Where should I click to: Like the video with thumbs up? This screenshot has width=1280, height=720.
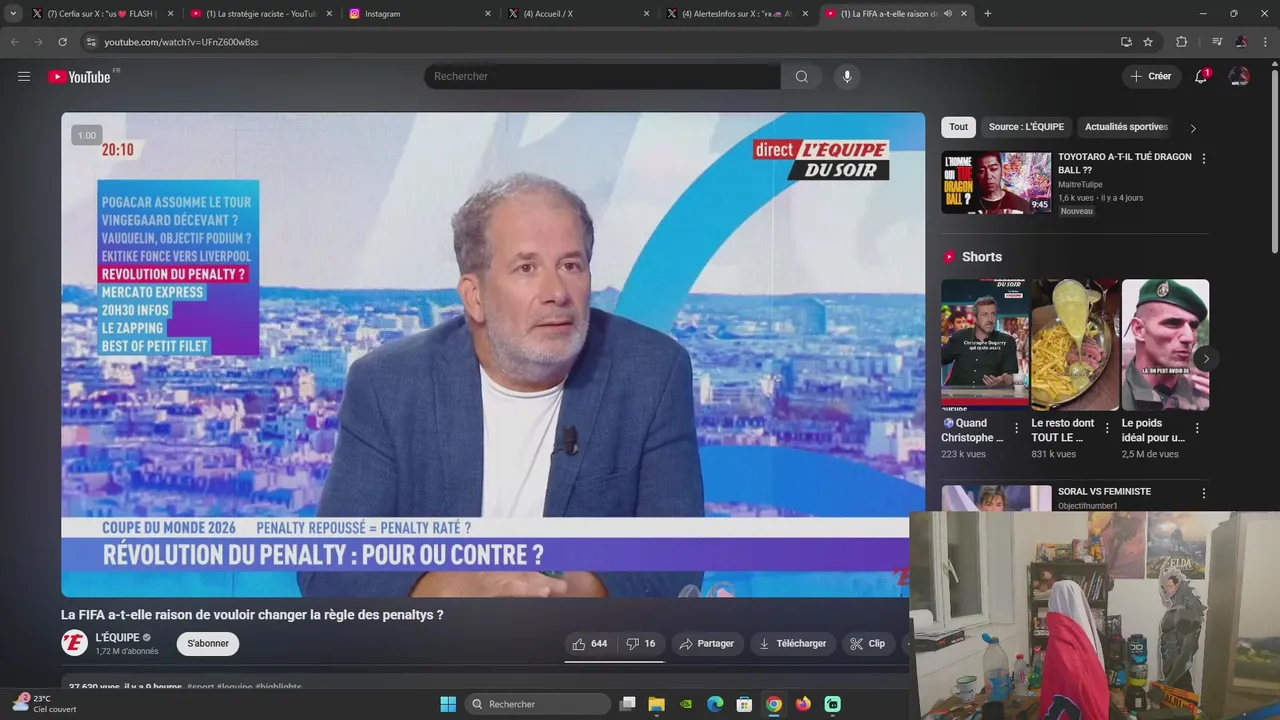590,644
